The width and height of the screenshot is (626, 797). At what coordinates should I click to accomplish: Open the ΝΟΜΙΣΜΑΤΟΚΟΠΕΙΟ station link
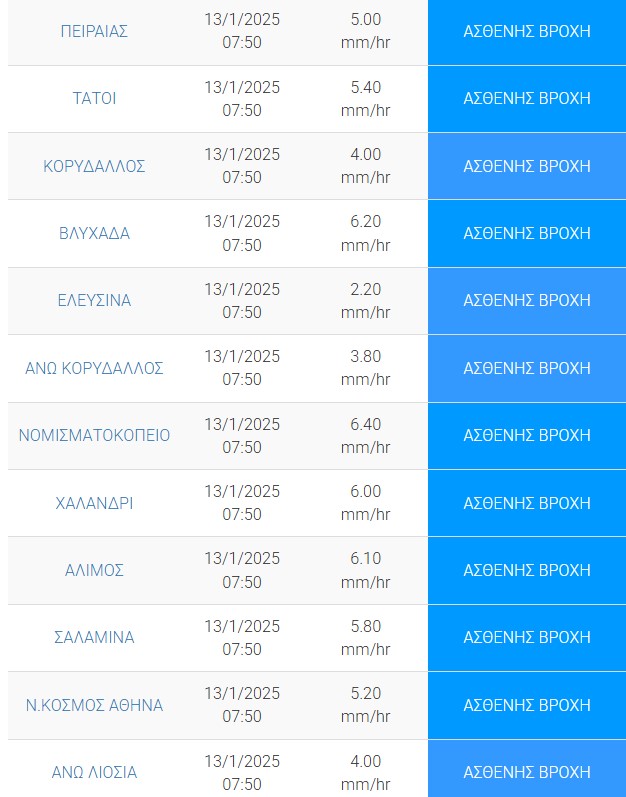click(94, 435)
